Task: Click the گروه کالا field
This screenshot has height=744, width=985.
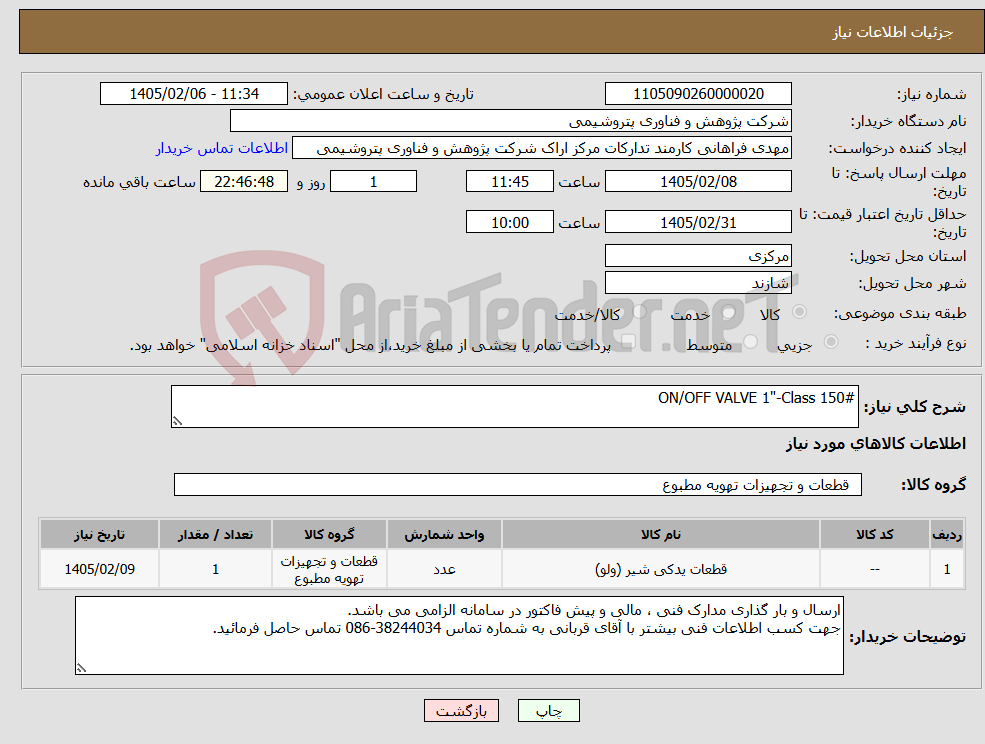Action: tap(518, 484)
